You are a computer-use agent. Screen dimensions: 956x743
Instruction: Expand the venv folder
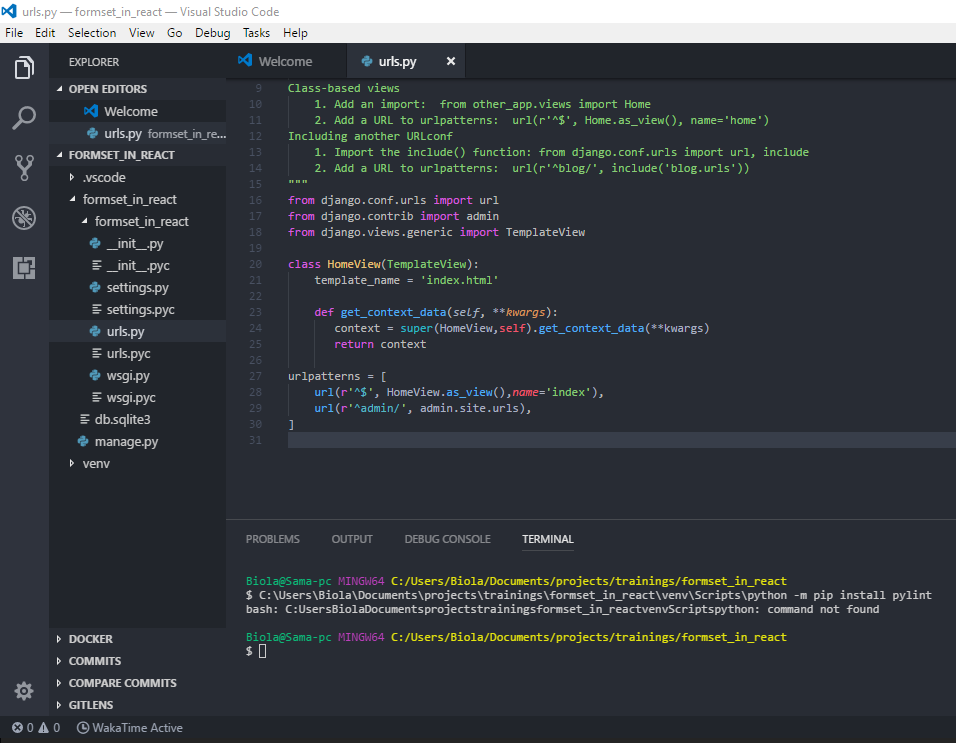(95, 463)
